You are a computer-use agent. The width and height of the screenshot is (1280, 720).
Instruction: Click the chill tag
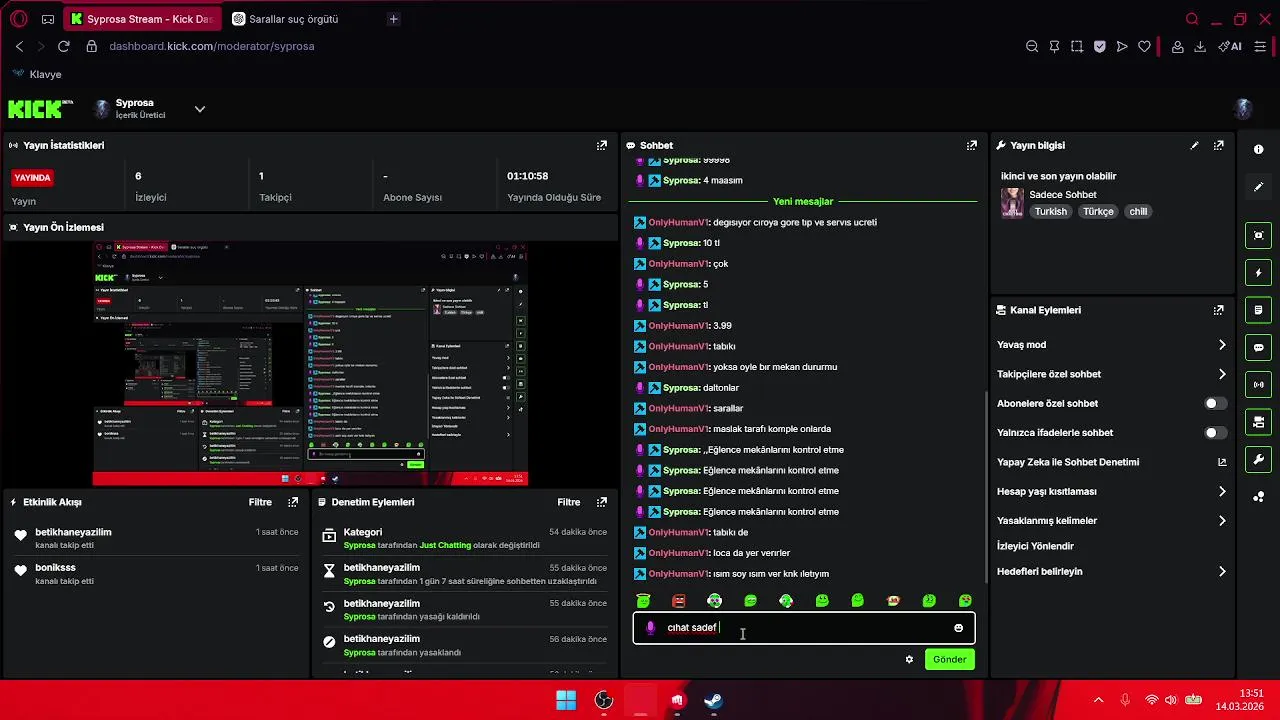1138,212
